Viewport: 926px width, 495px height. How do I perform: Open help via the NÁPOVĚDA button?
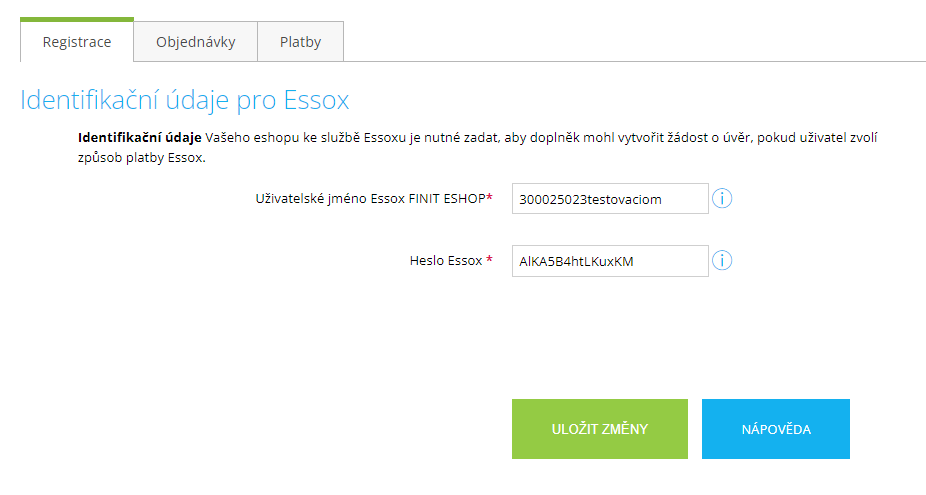[x=776, y=429]
